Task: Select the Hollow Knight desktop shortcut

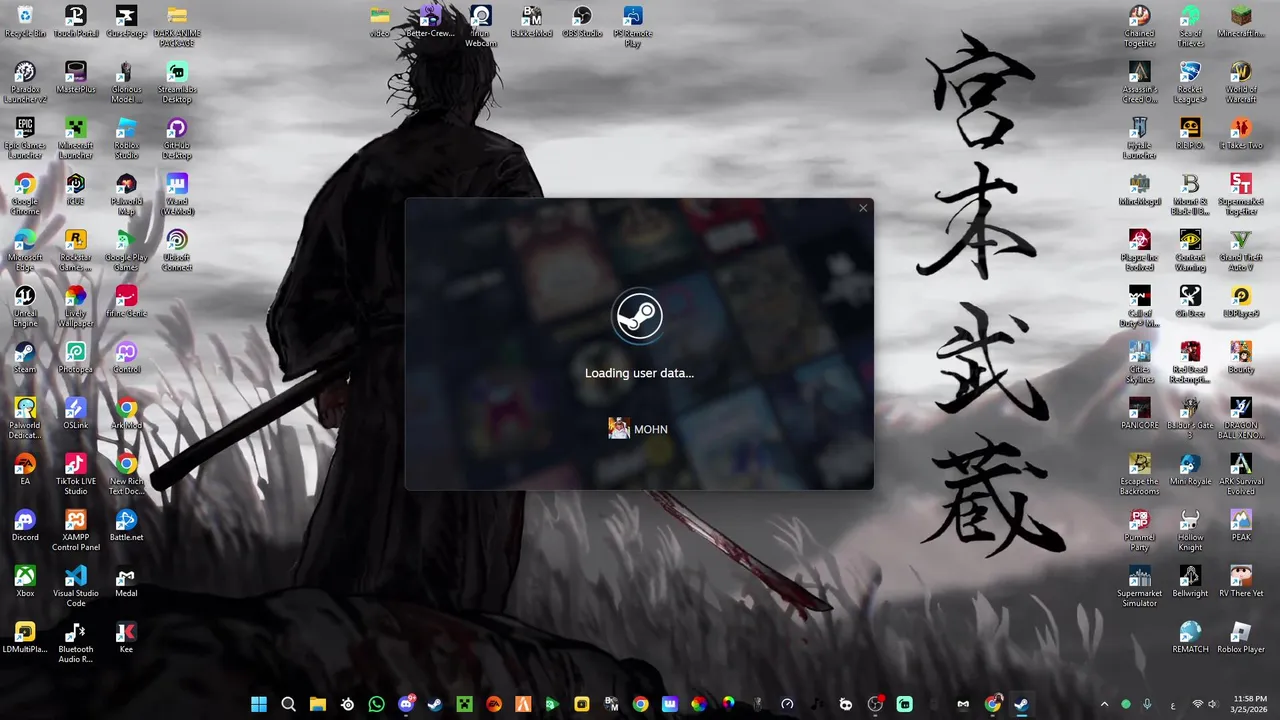Action: [x=1190, y=531]
